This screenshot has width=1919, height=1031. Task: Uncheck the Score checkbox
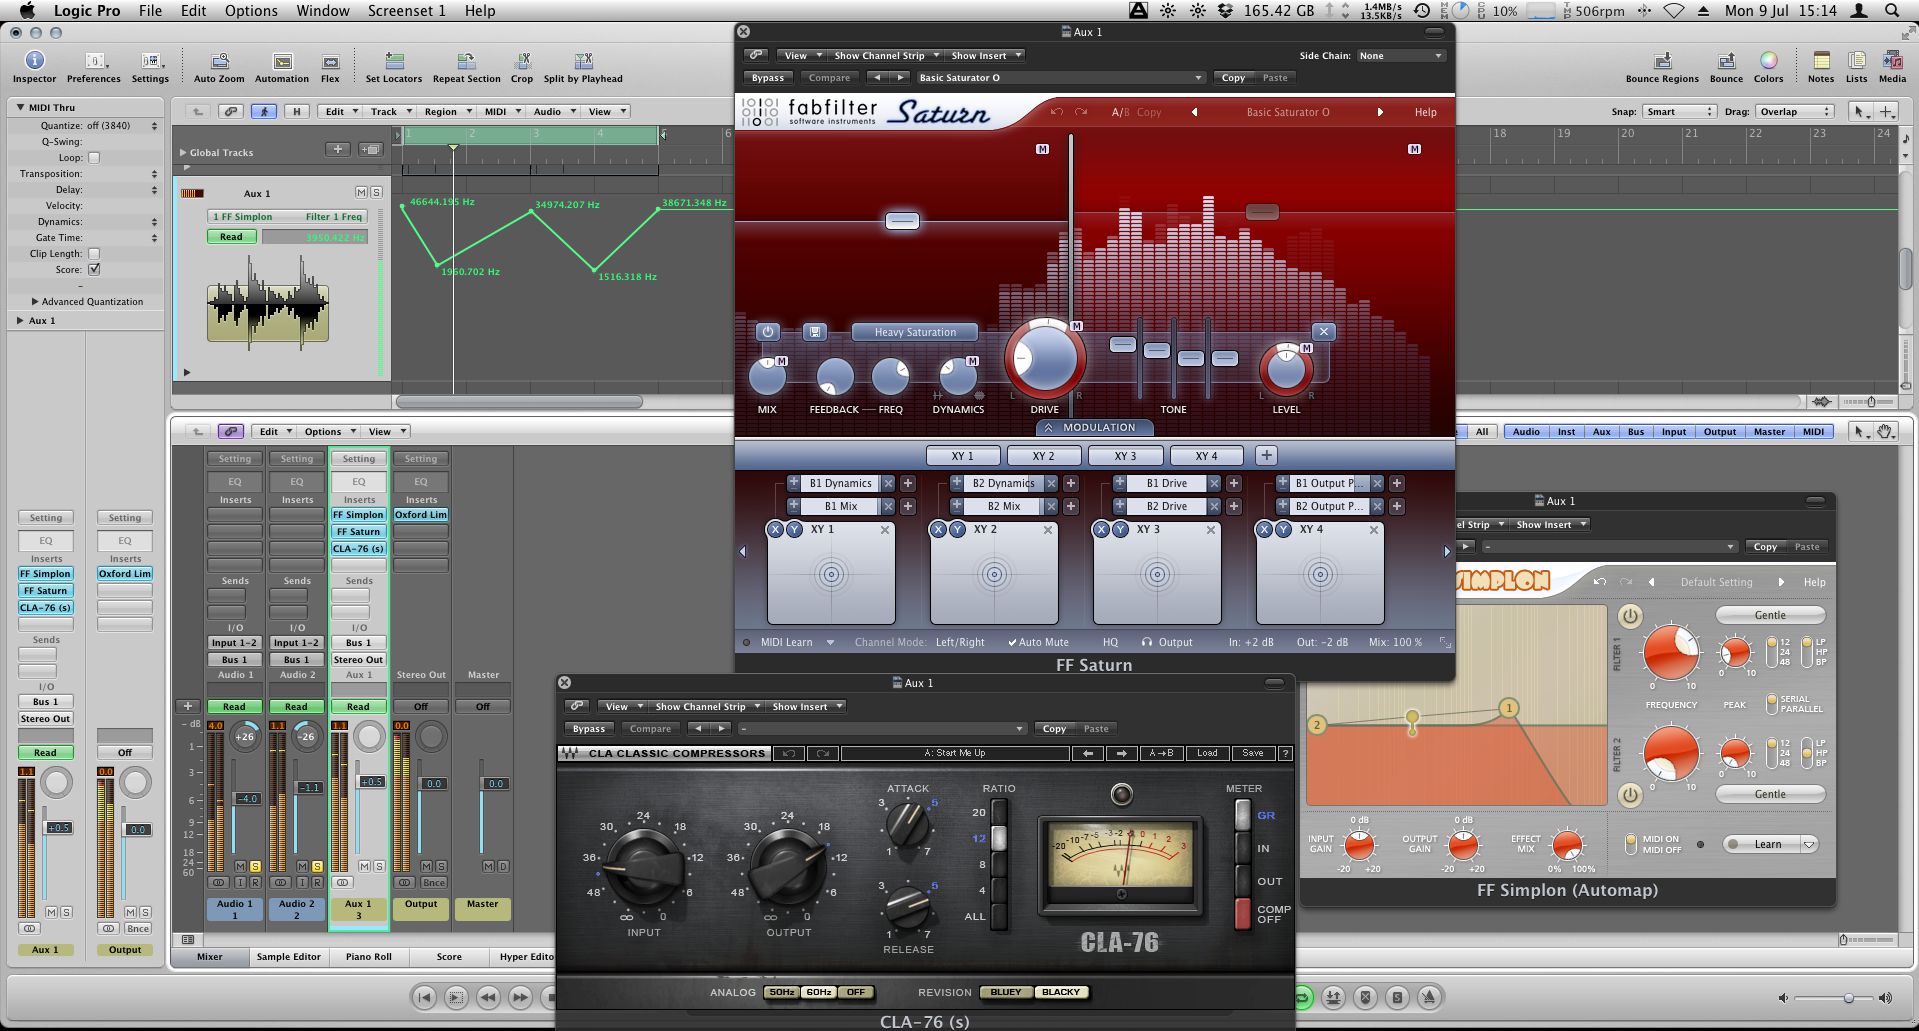pyautogui.click(x=94, y=269)
